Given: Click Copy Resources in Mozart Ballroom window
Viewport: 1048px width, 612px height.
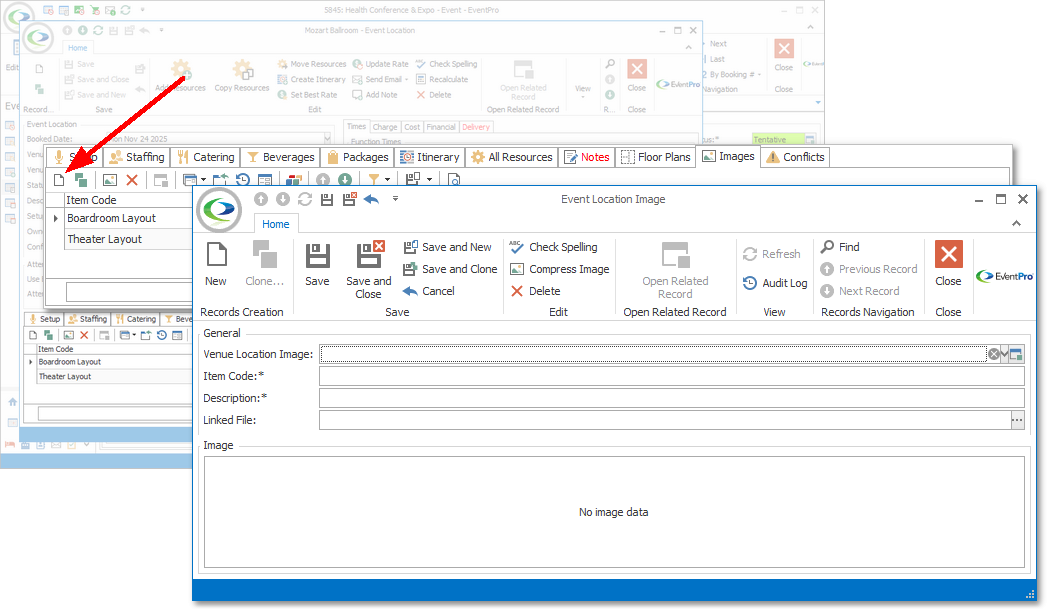Looking at the screenshot, I should [242, 75].
